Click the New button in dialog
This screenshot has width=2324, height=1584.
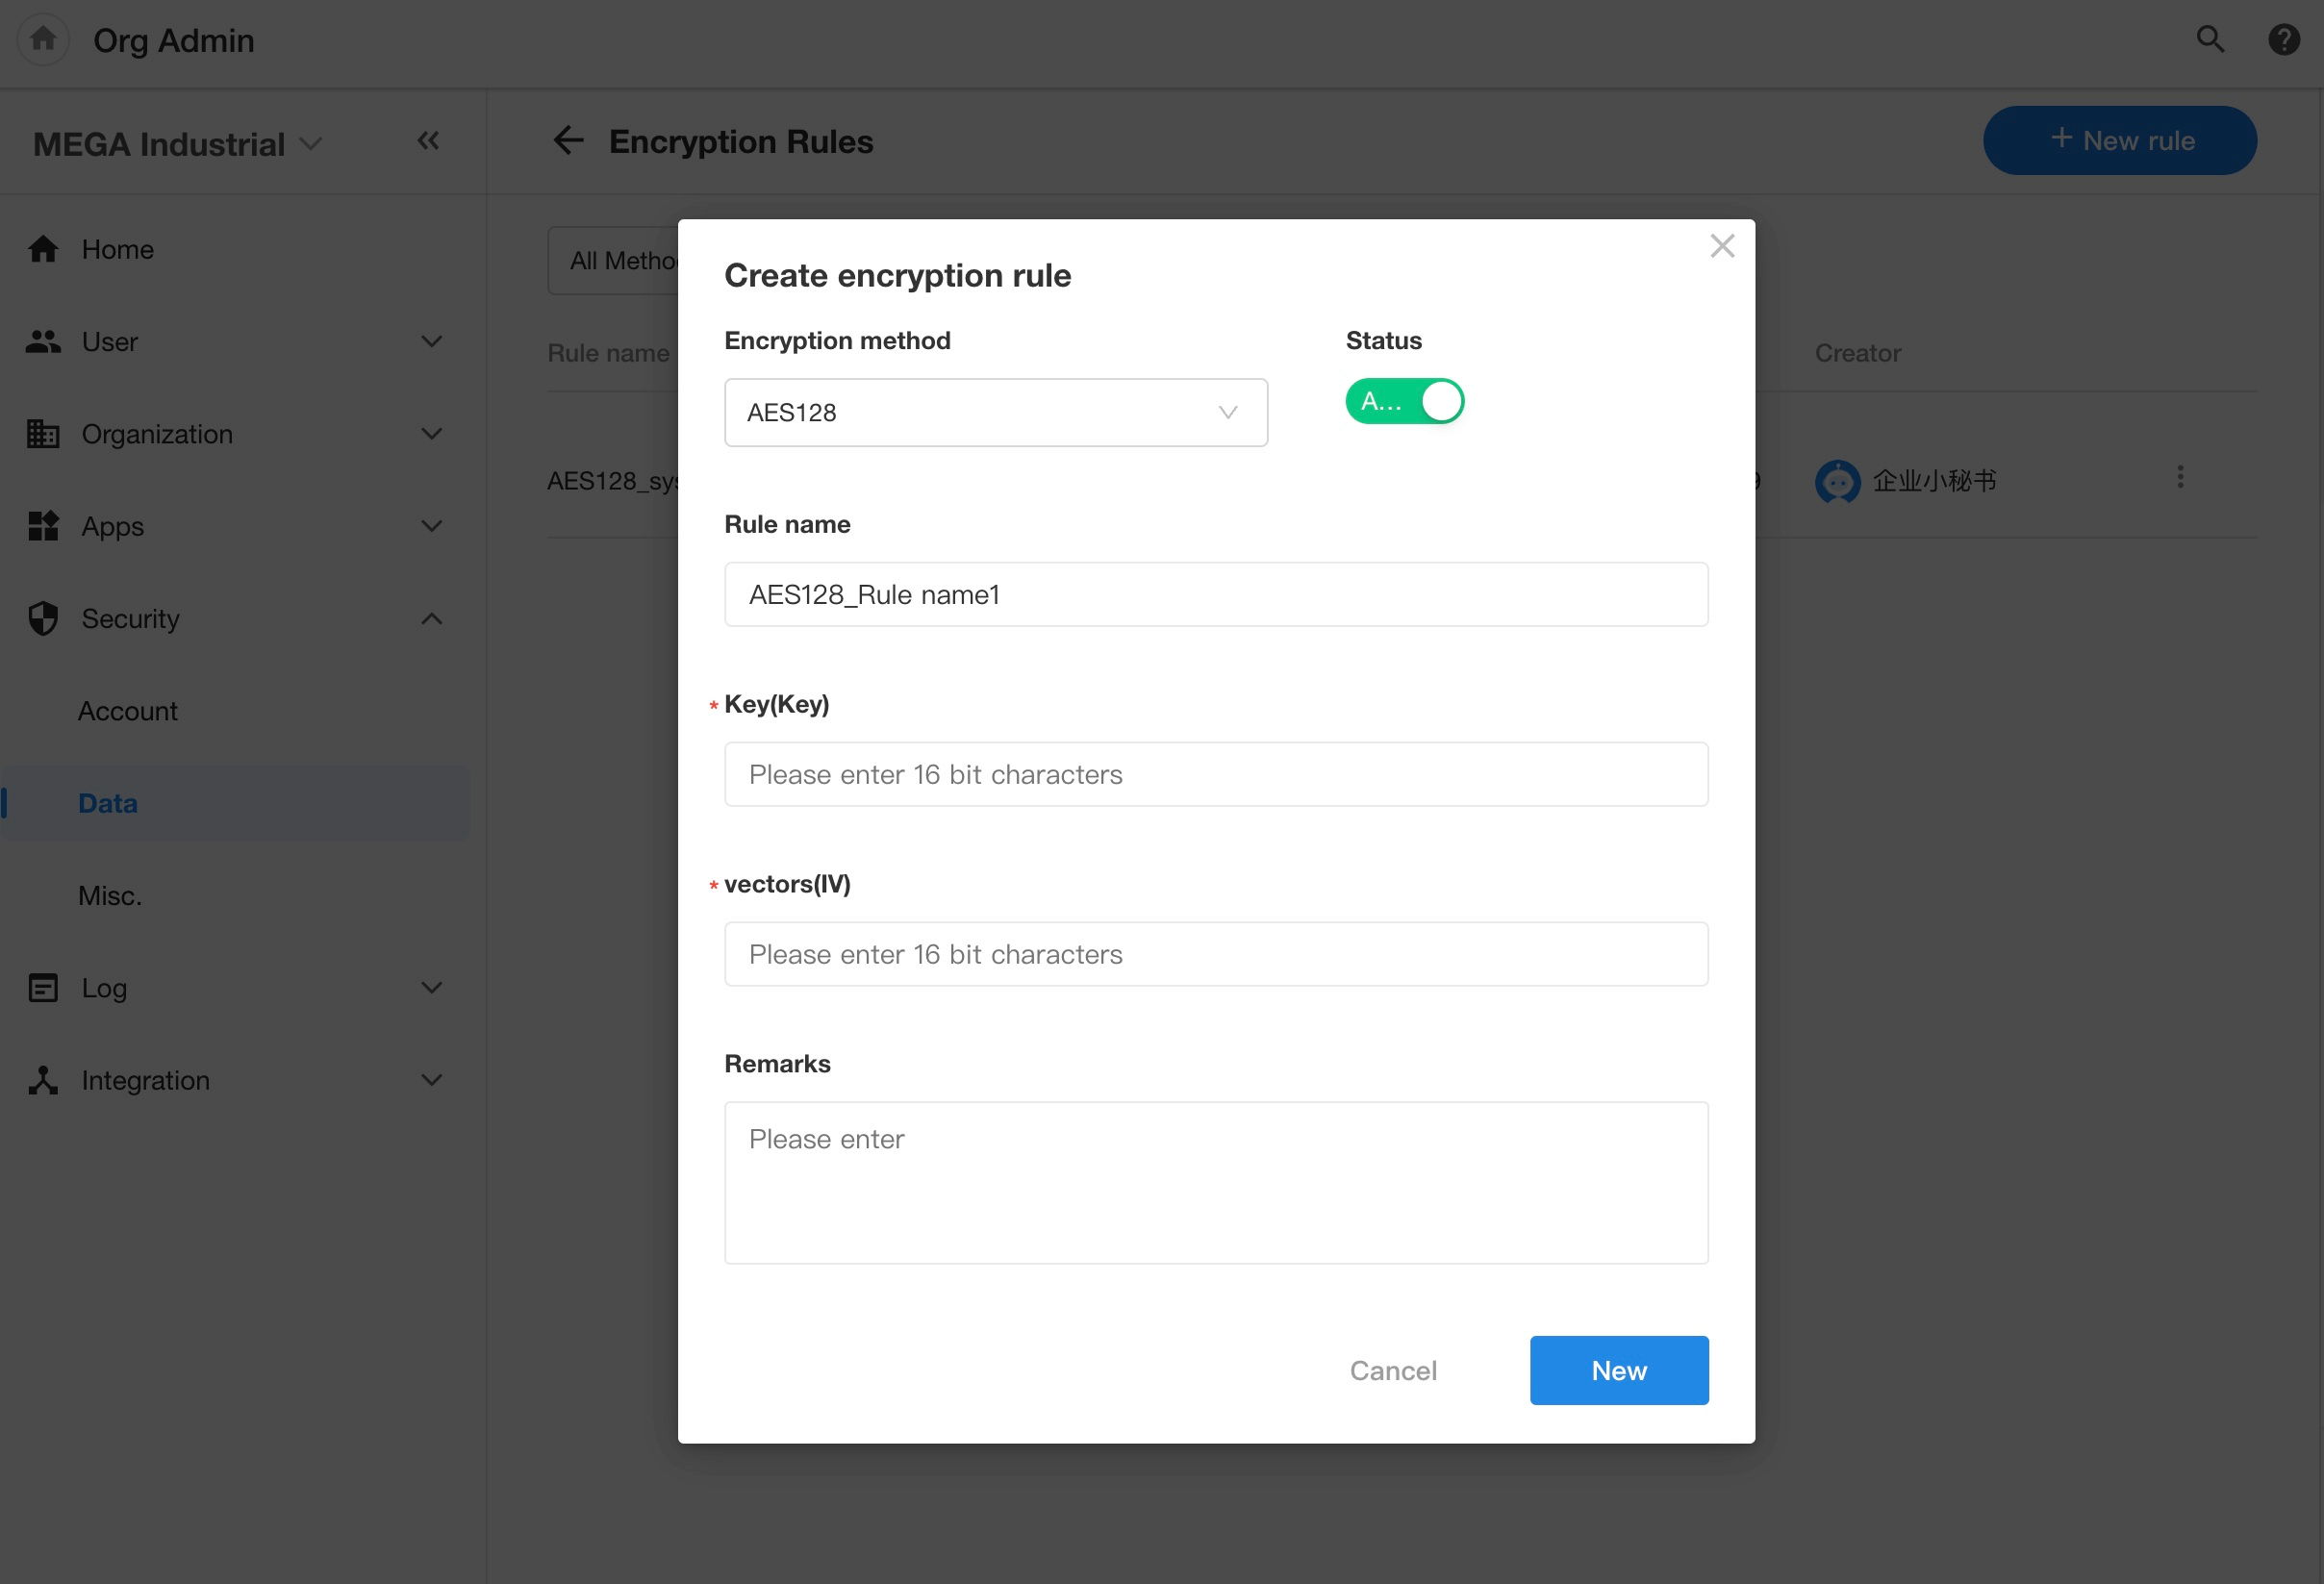[x=1618, y=1370]
